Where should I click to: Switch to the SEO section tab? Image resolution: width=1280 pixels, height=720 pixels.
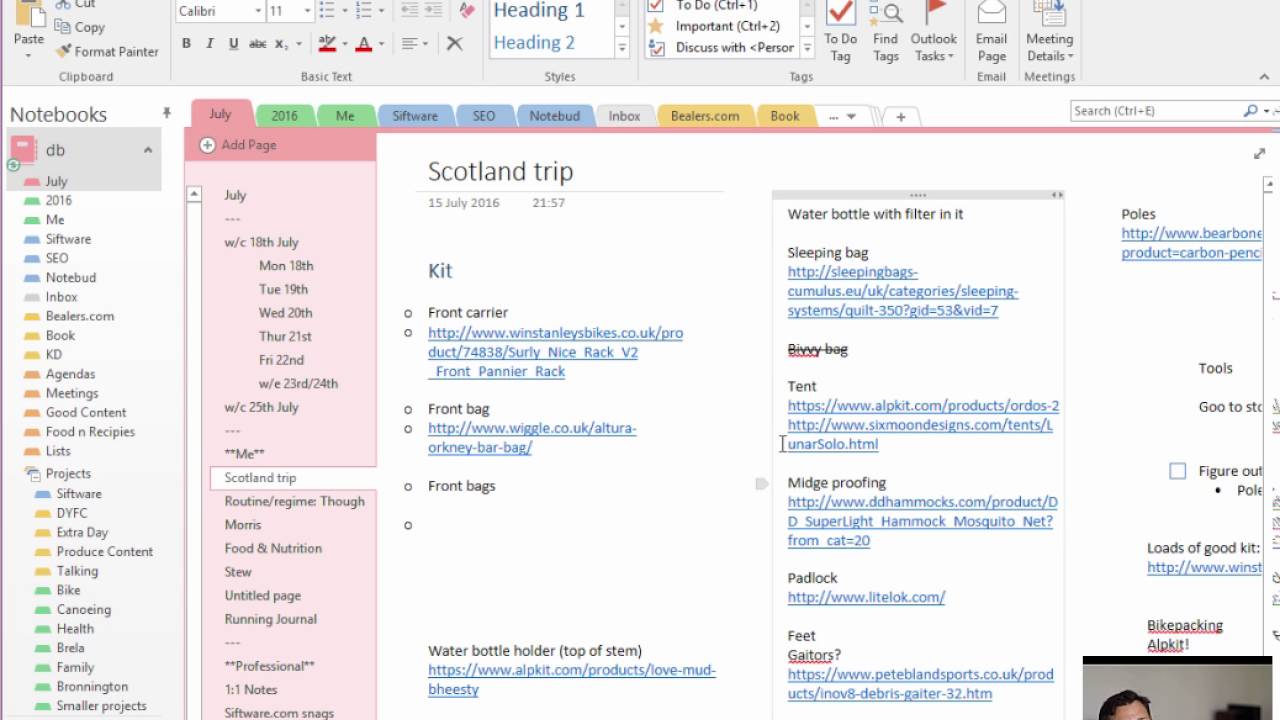[x=484, y=116]
